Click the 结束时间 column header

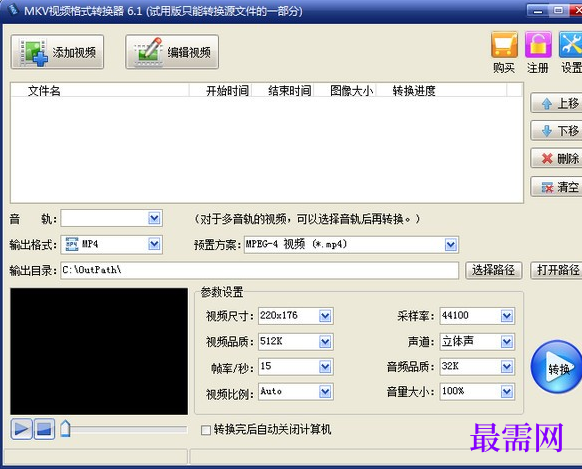tap(283, 90)
